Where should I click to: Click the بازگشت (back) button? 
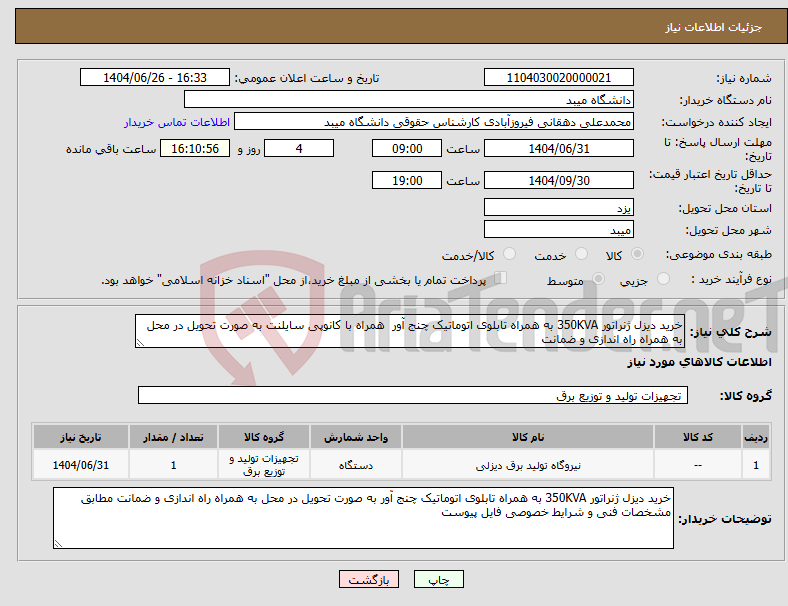click(x=368, y=579)
